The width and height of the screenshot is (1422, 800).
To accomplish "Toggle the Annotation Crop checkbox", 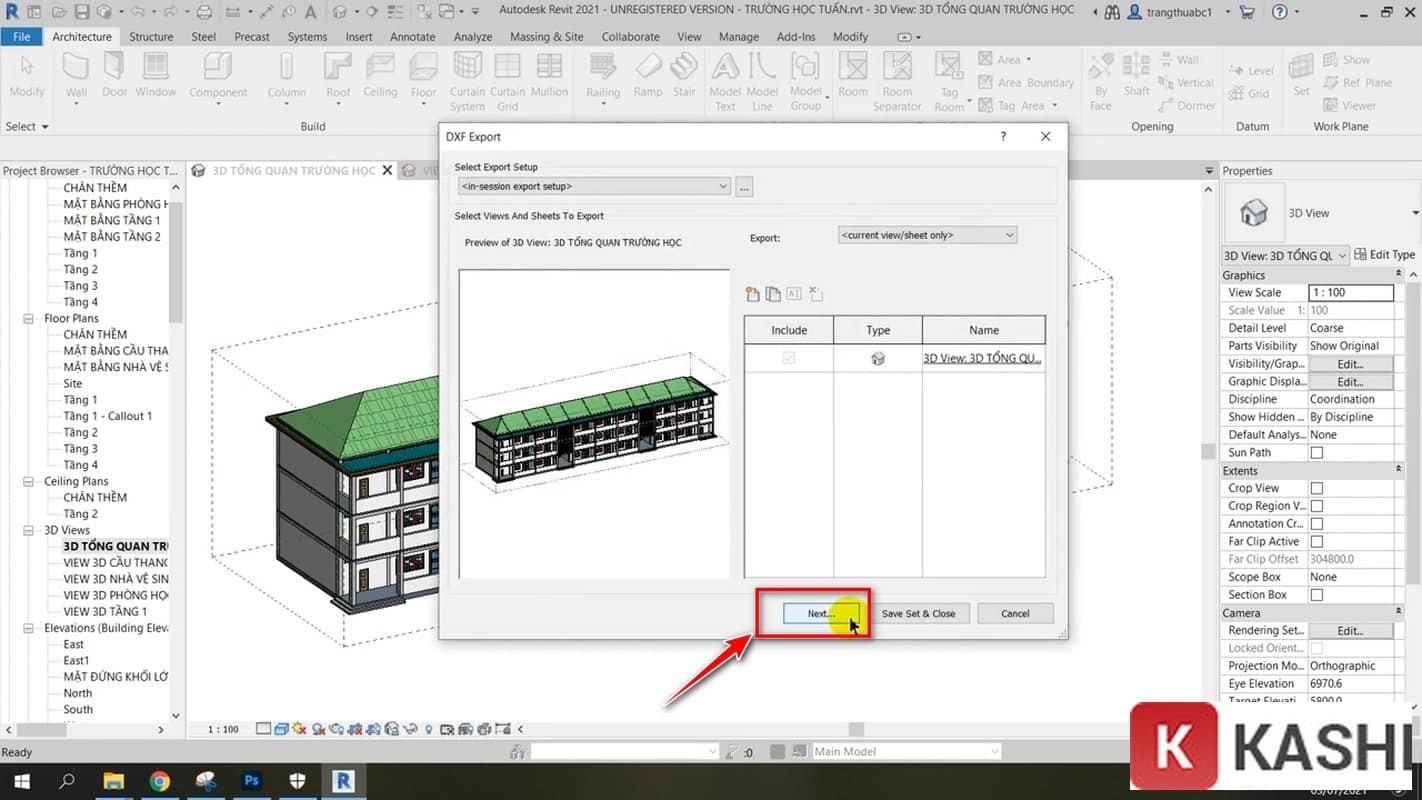I will (1317, 524).
